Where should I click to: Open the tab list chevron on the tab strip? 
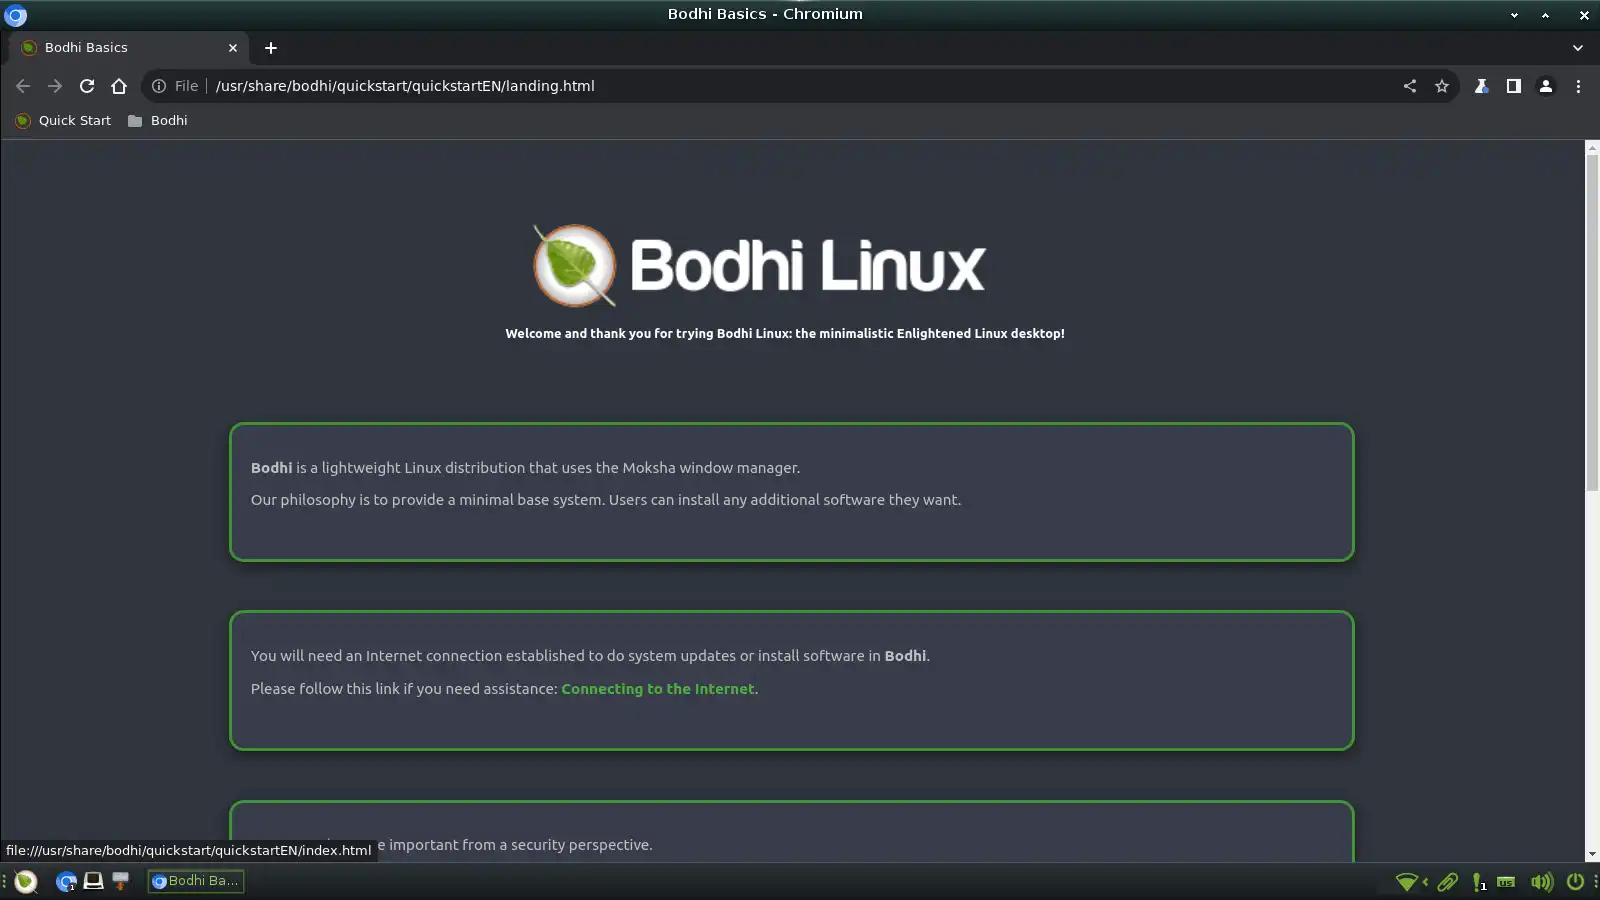[1578, 47]
